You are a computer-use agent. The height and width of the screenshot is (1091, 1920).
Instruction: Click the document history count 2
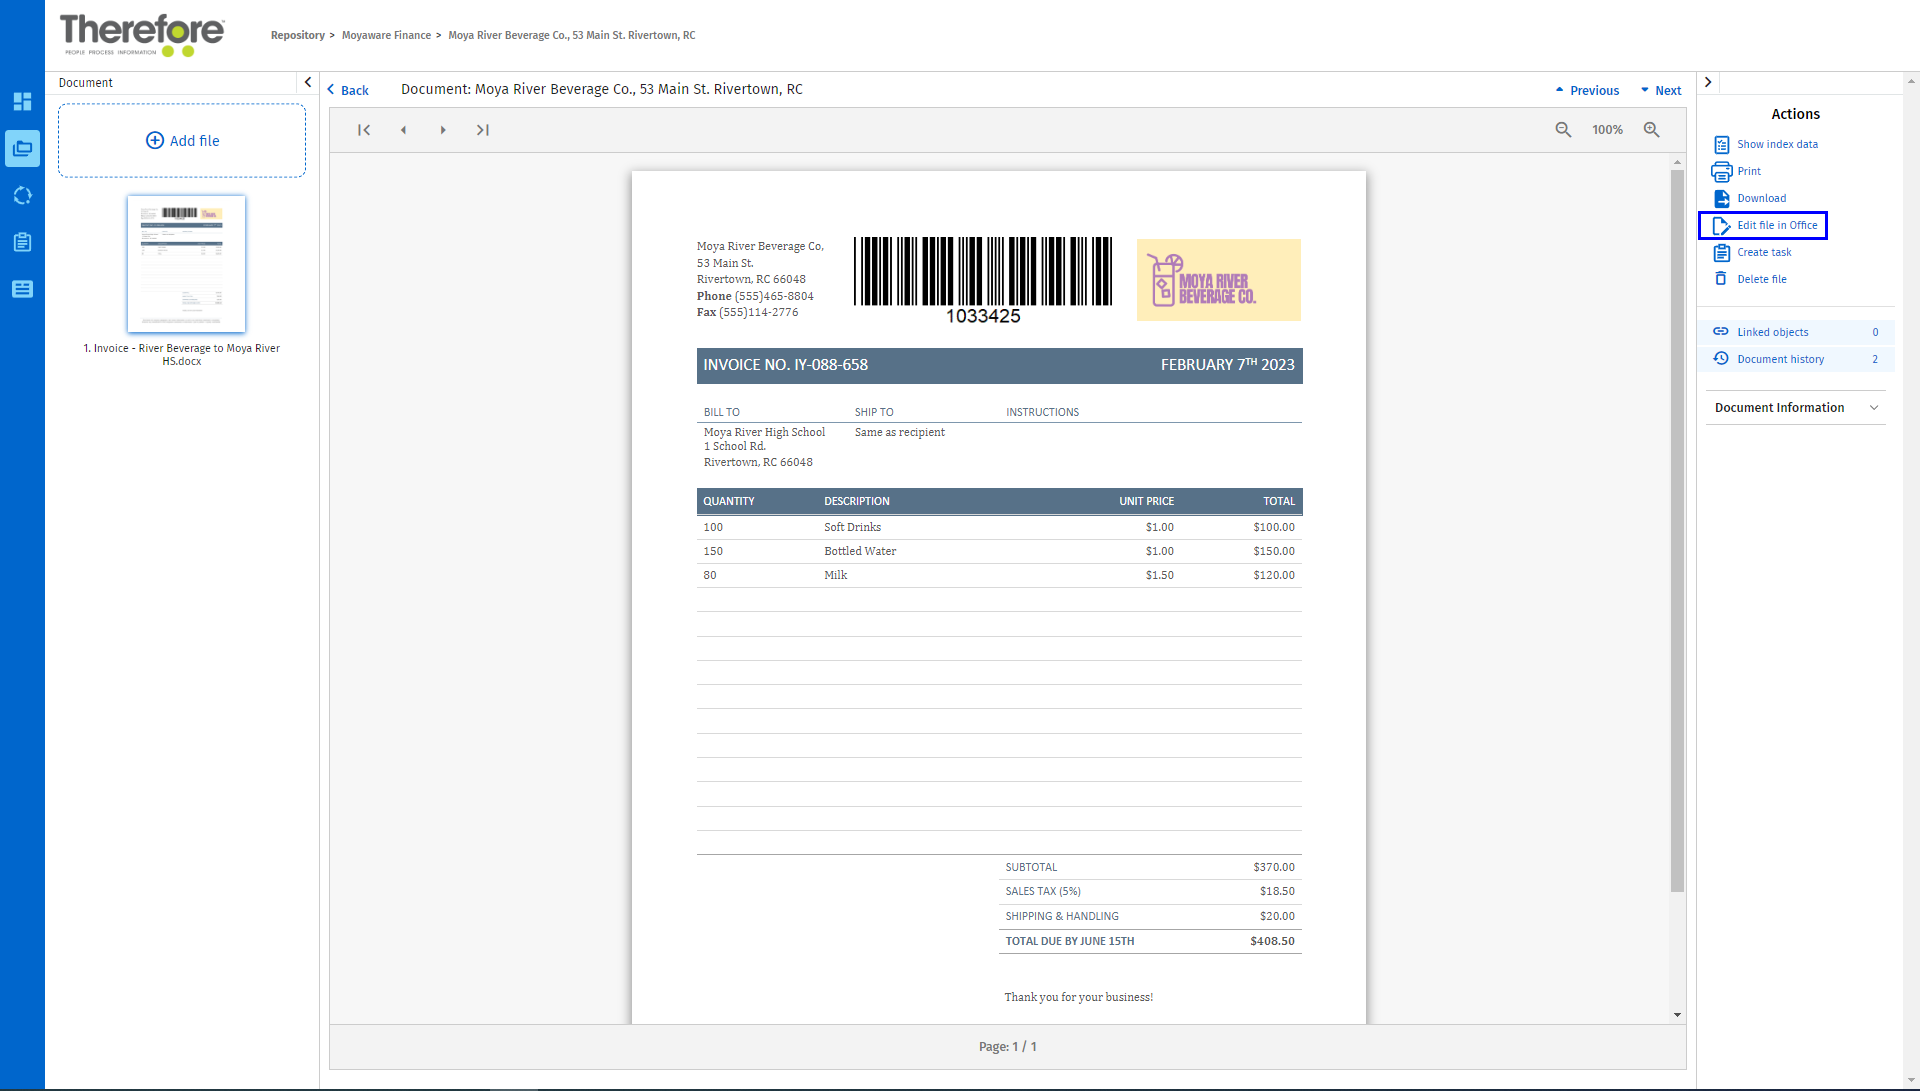coord(1875,359)
